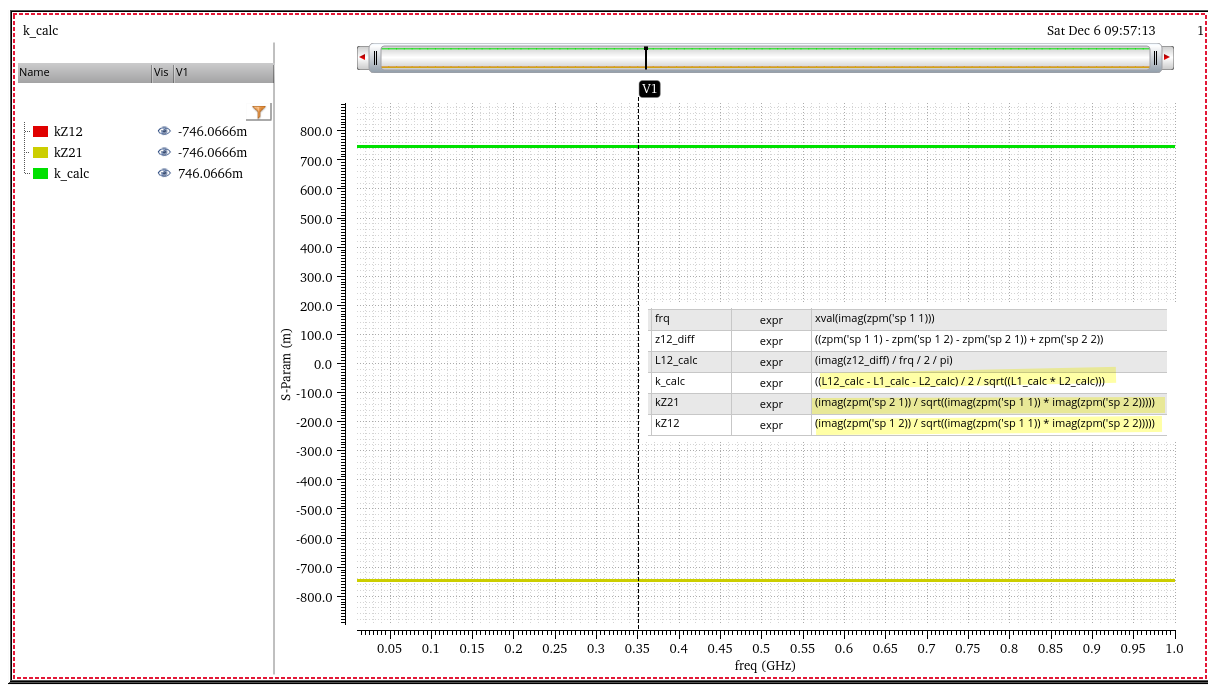
Task: Click the green k_calc color swatch
Action: point(41,173)
